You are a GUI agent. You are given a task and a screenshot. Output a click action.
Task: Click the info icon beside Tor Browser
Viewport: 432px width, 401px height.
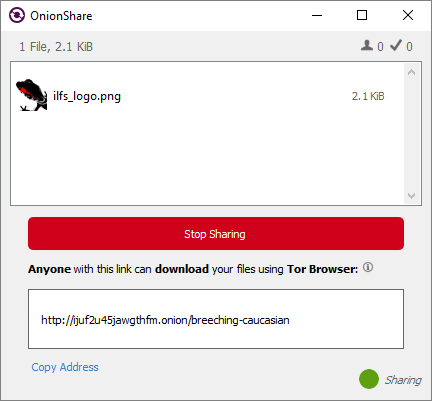coord(368,267)
